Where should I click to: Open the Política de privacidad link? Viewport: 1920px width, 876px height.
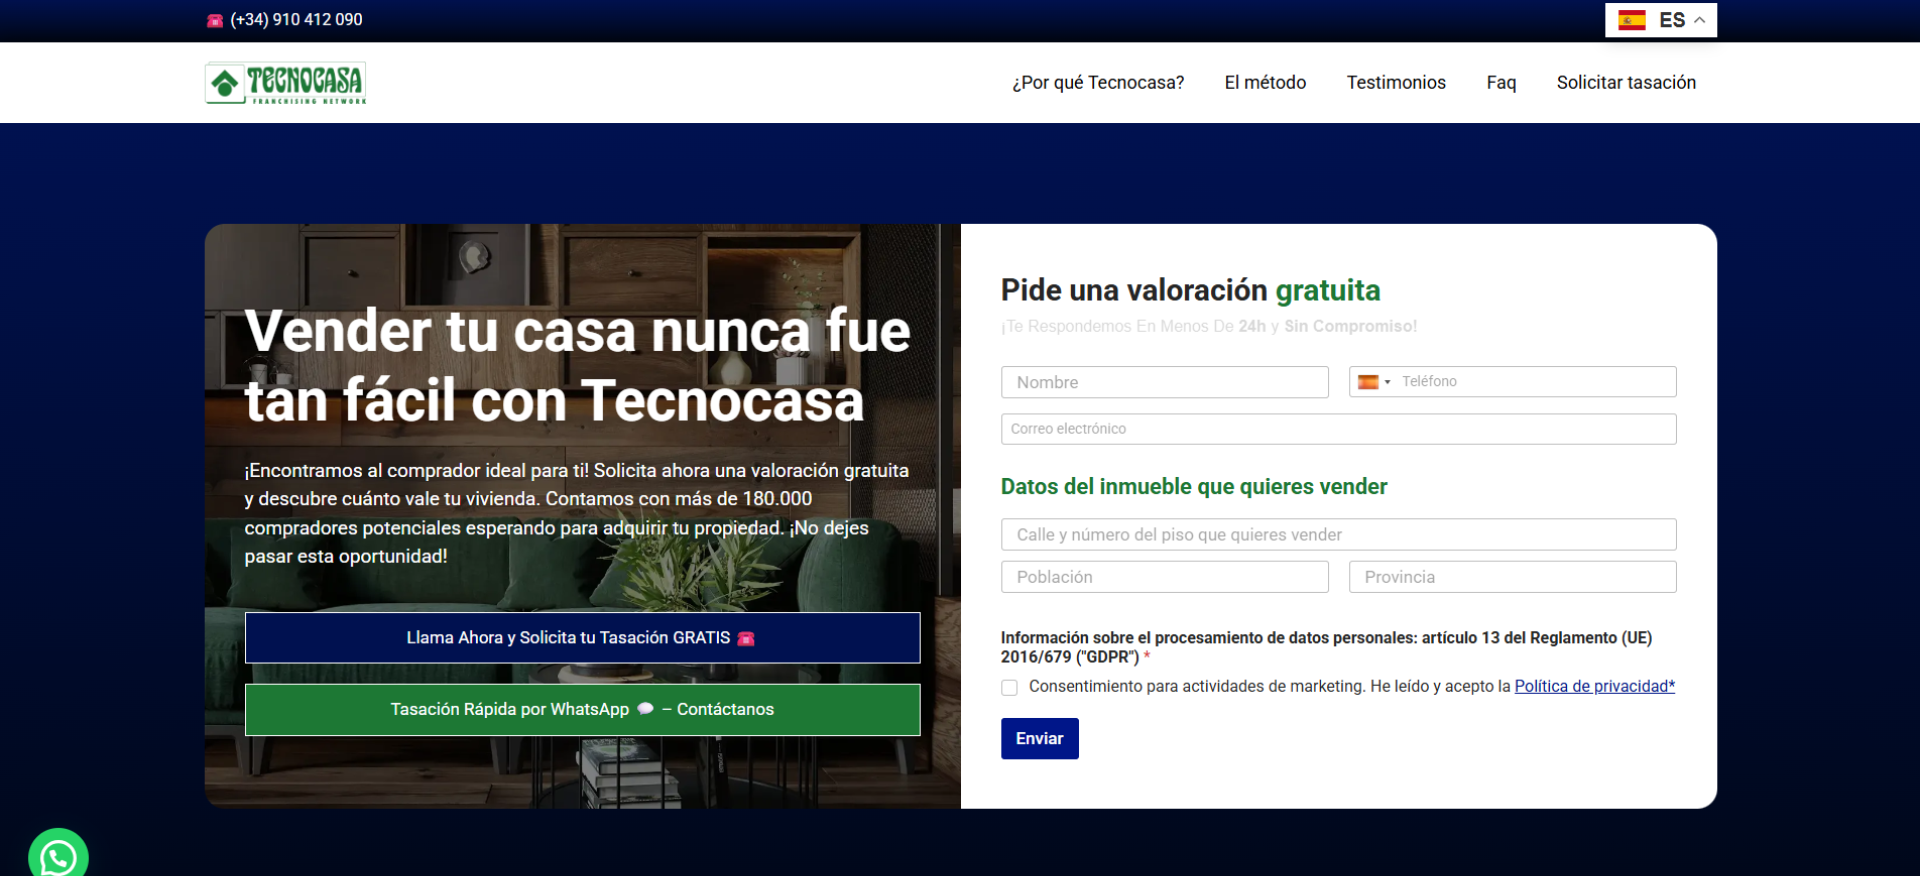[1594, 686]
